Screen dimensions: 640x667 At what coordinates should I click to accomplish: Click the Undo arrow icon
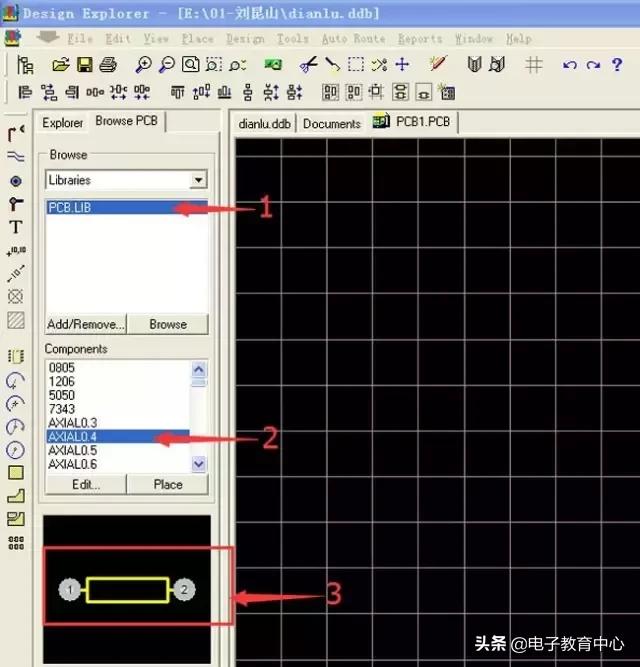coord(570,65)
